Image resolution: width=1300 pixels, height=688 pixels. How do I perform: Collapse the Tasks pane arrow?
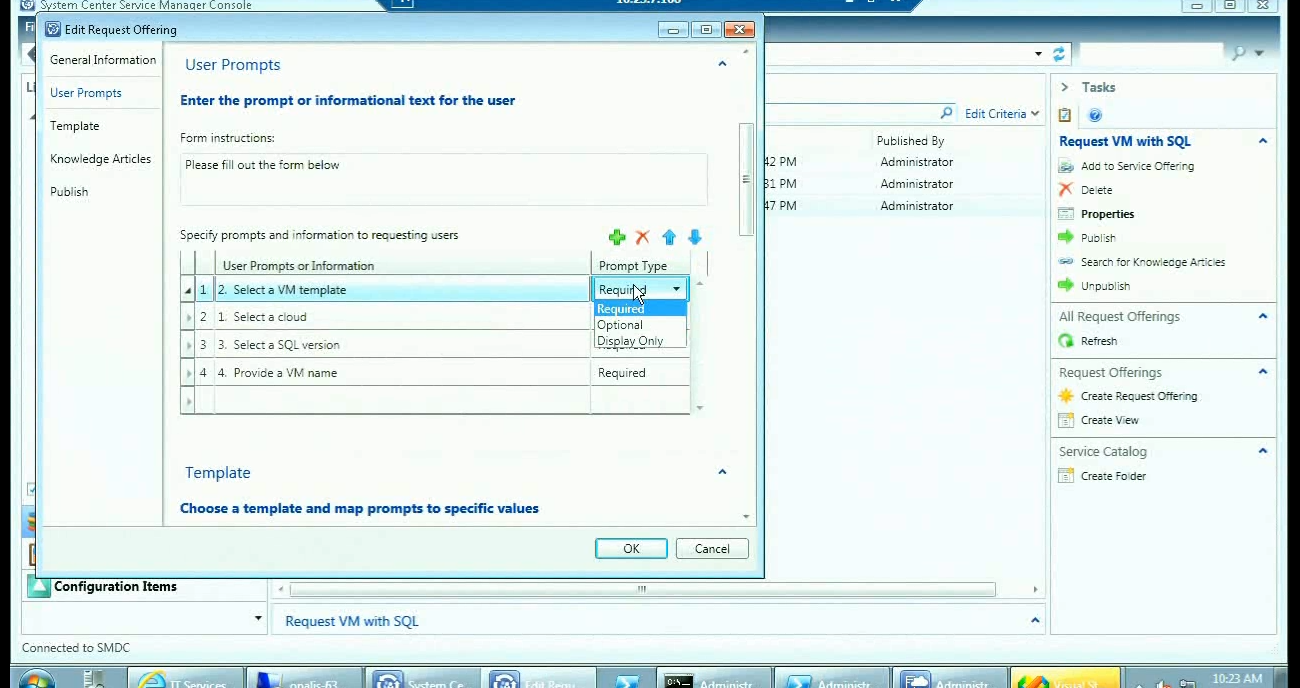tap(1065, 87)
